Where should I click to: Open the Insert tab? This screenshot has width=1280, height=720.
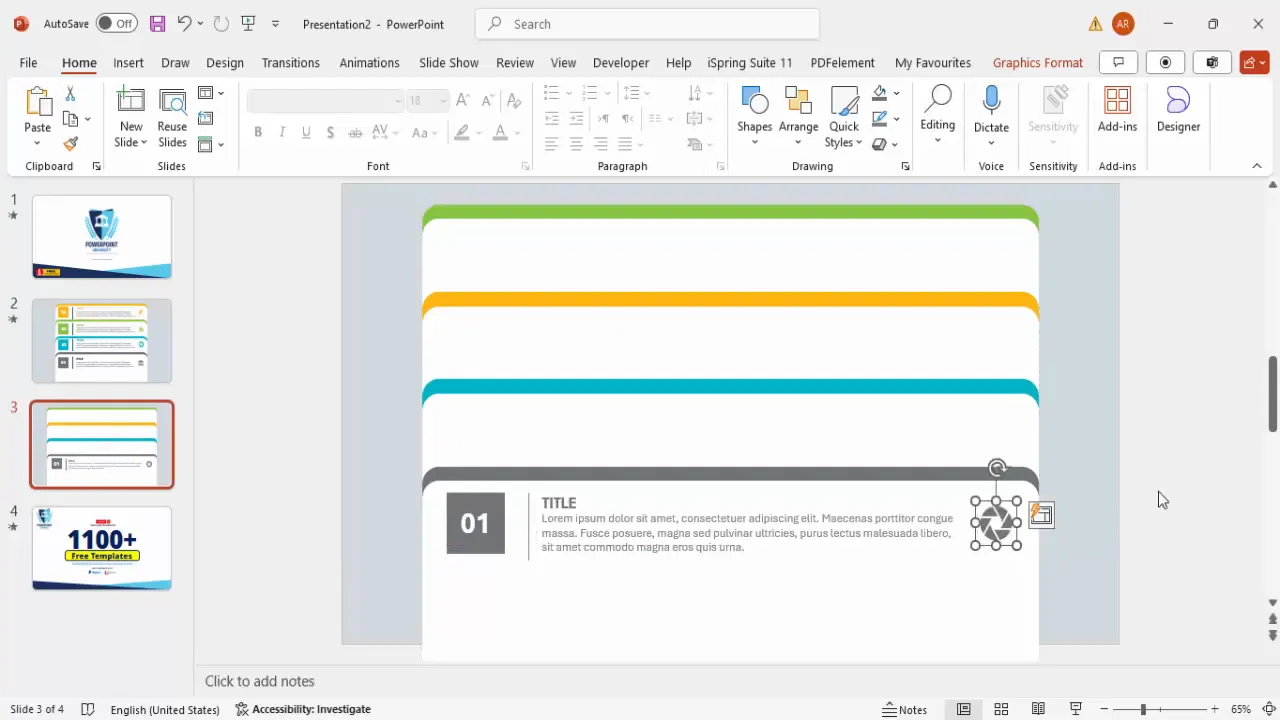point(128,62)
